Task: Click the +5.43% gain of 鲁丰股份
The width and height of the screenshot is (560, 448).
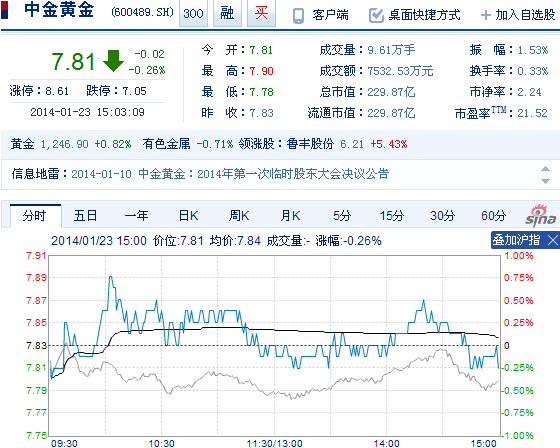Action: pos(389,144)
